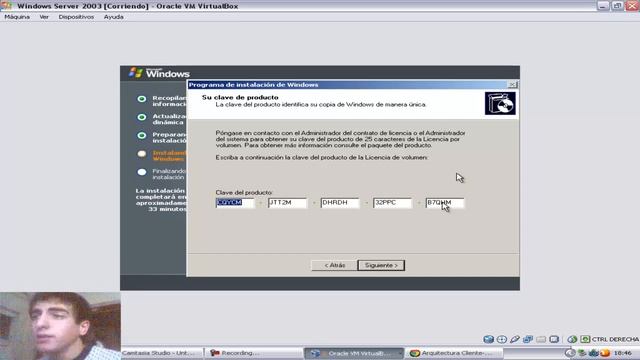Click the VirtualBox USB status icon
The width and height of the screenshot is (640, 360).
coord(515,339)
